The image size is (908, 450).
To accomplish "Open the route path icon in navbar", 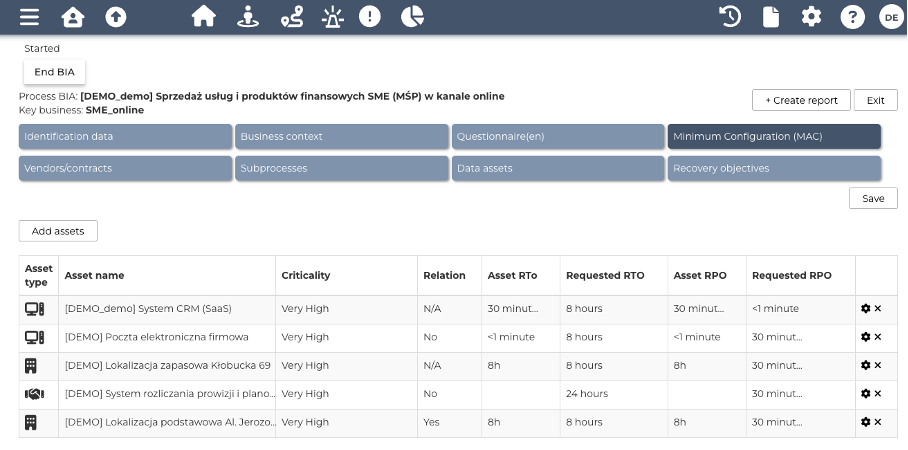I will tap(291, 17).
